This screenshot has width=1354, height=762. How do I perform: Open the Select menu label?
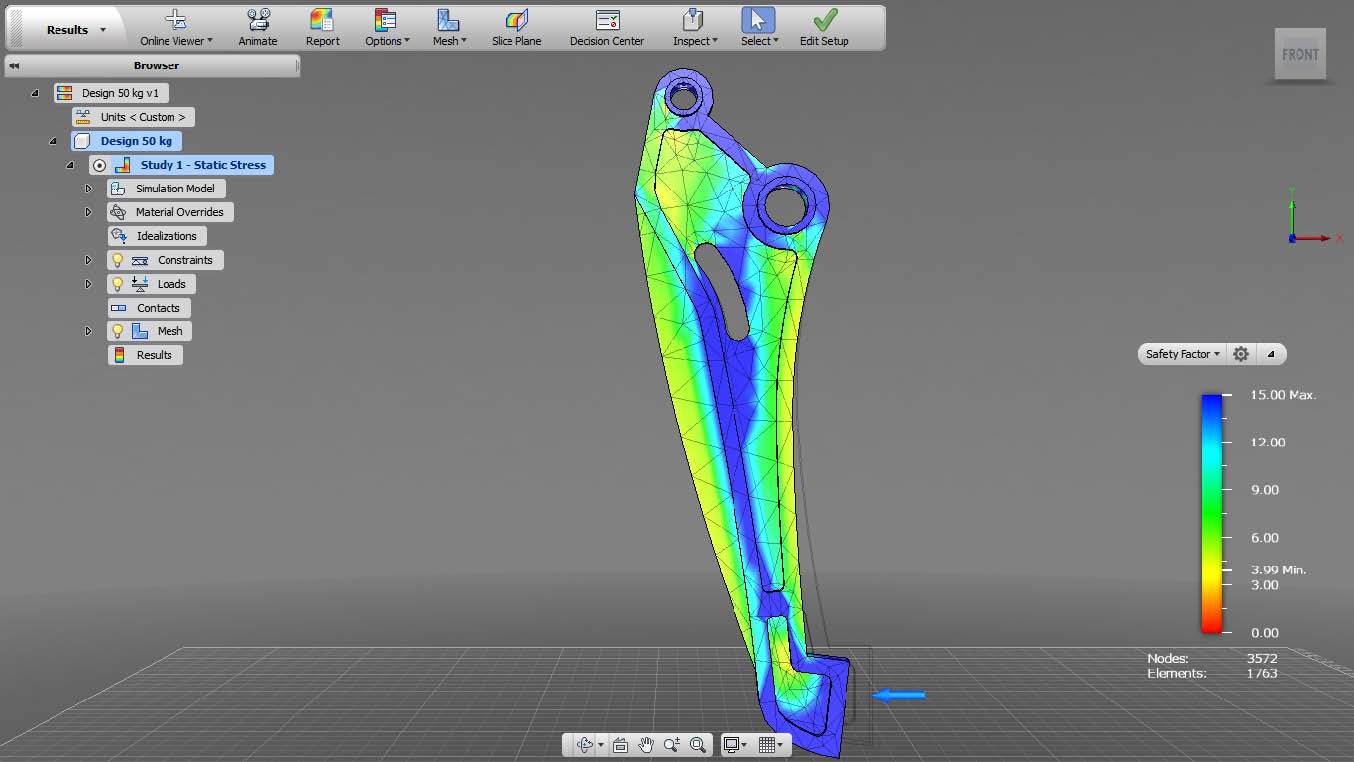tap(759, 41)
